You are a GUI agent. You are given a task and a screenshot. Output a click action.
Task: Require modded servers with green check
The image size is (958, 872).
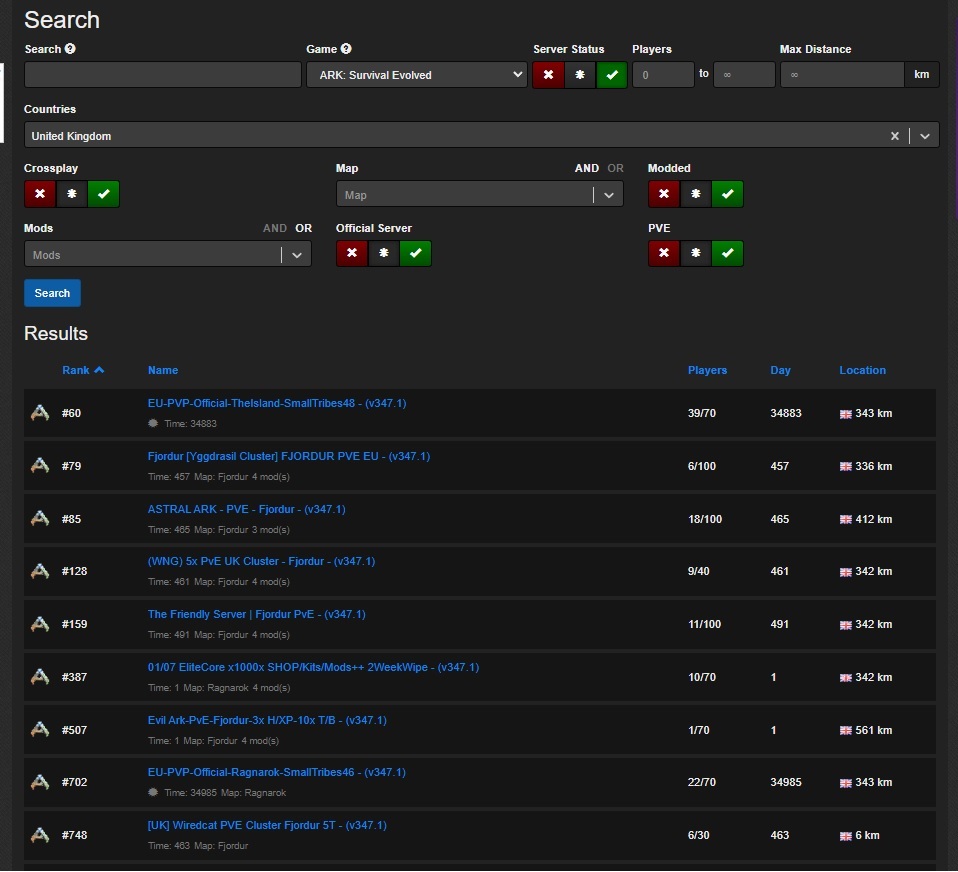[727, 194]
